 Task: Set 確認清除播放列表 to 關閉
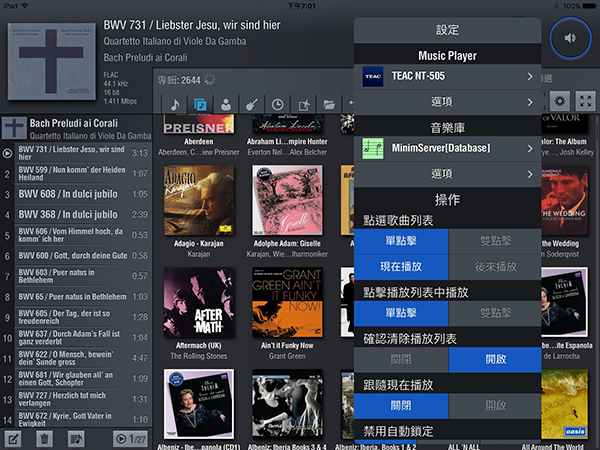coord(401,359)
